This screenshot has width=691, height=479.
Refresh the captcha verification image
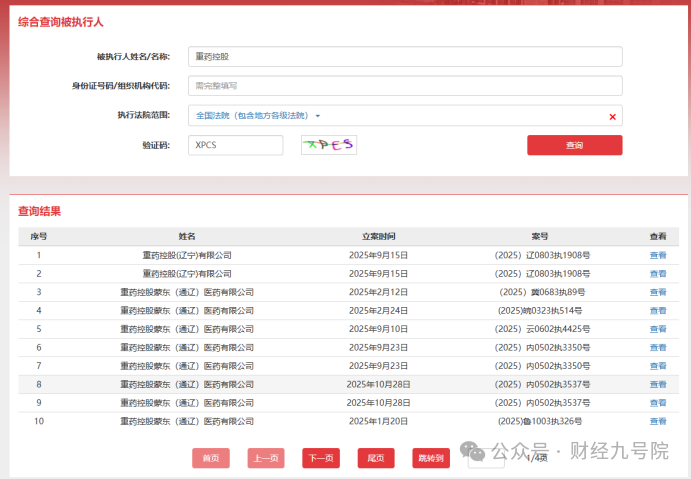pos(328,145)
